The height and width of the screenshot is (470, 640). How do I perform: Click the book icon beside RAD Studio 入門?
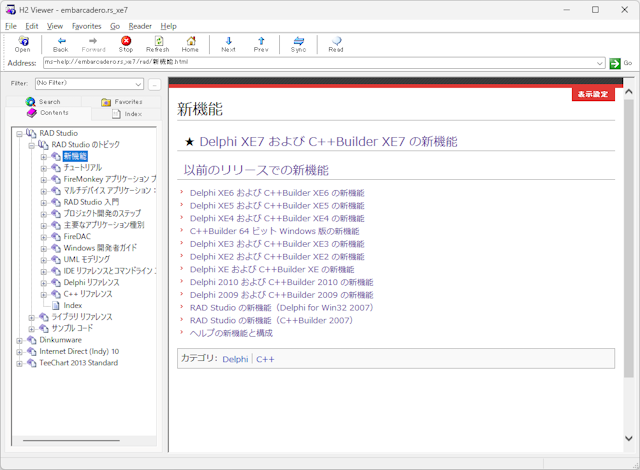[x=56, y=202]
